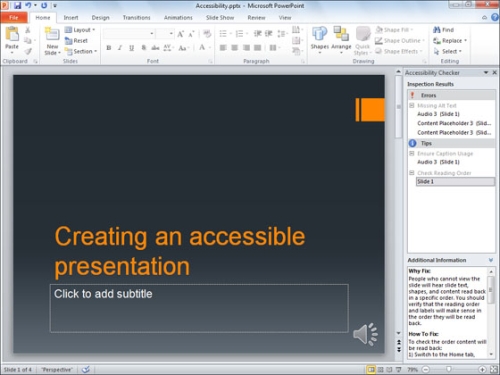Switch to the Review tab
Image resolution: width=500 pixels, height=375 pixels.
point(256,18)
